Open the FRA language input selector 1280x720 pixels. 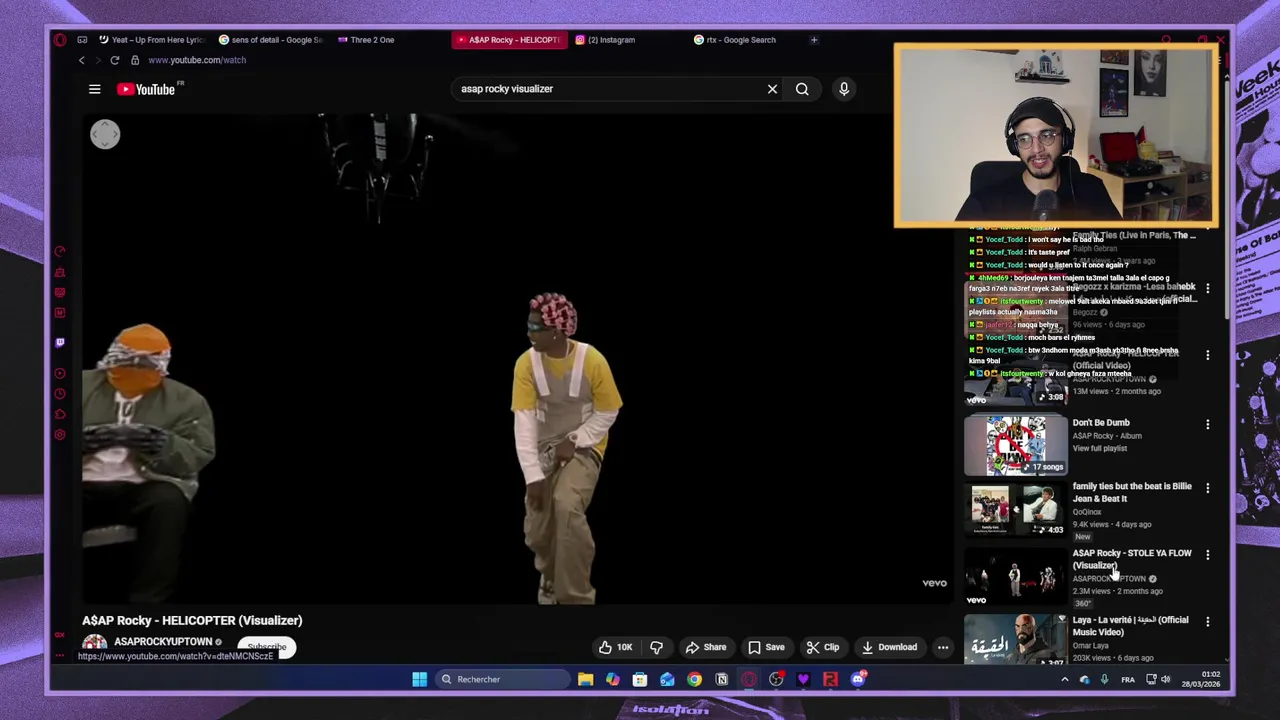tap(1128, 680)
